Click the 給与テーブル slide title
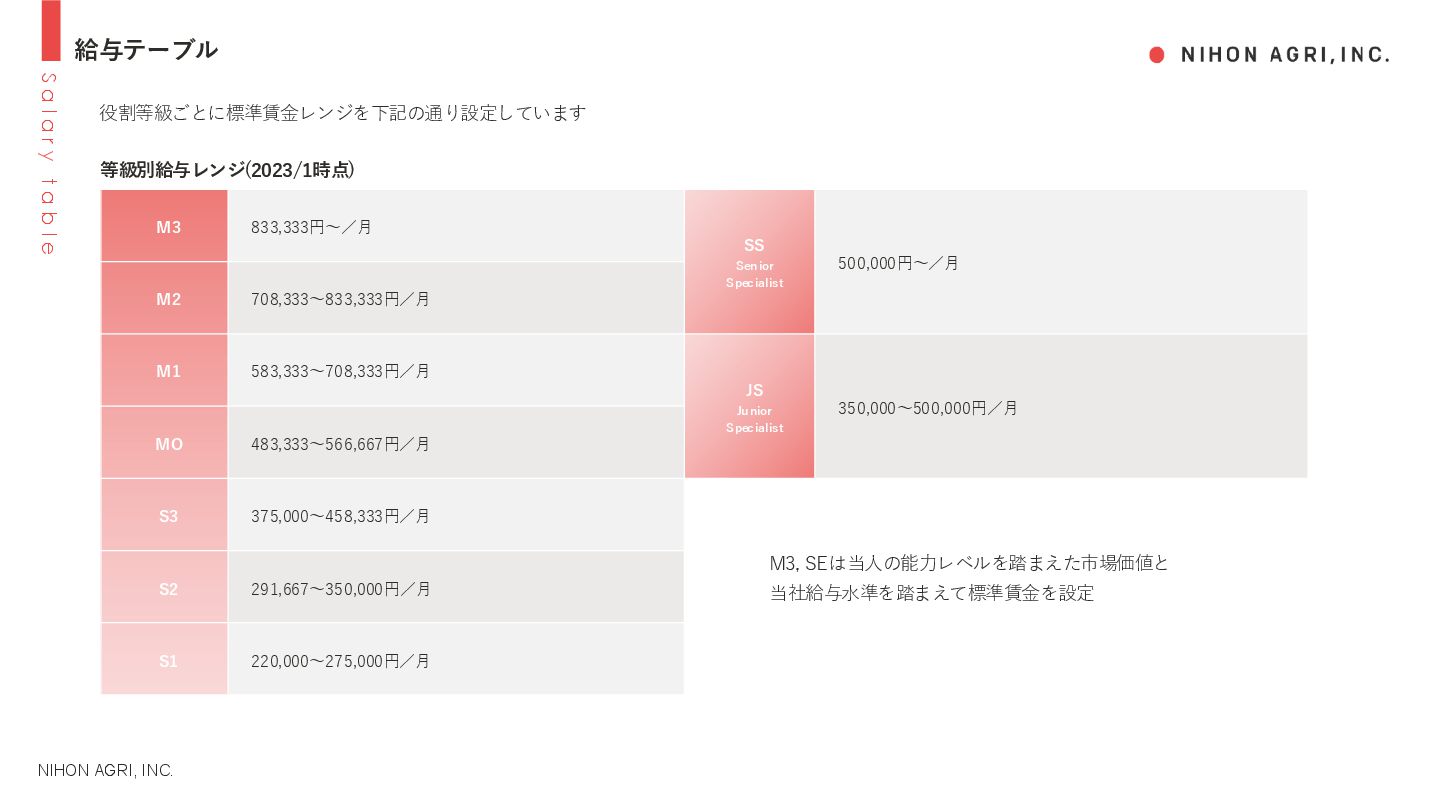This screenshot has height=811, width=1440. click(x=146, y=49)
